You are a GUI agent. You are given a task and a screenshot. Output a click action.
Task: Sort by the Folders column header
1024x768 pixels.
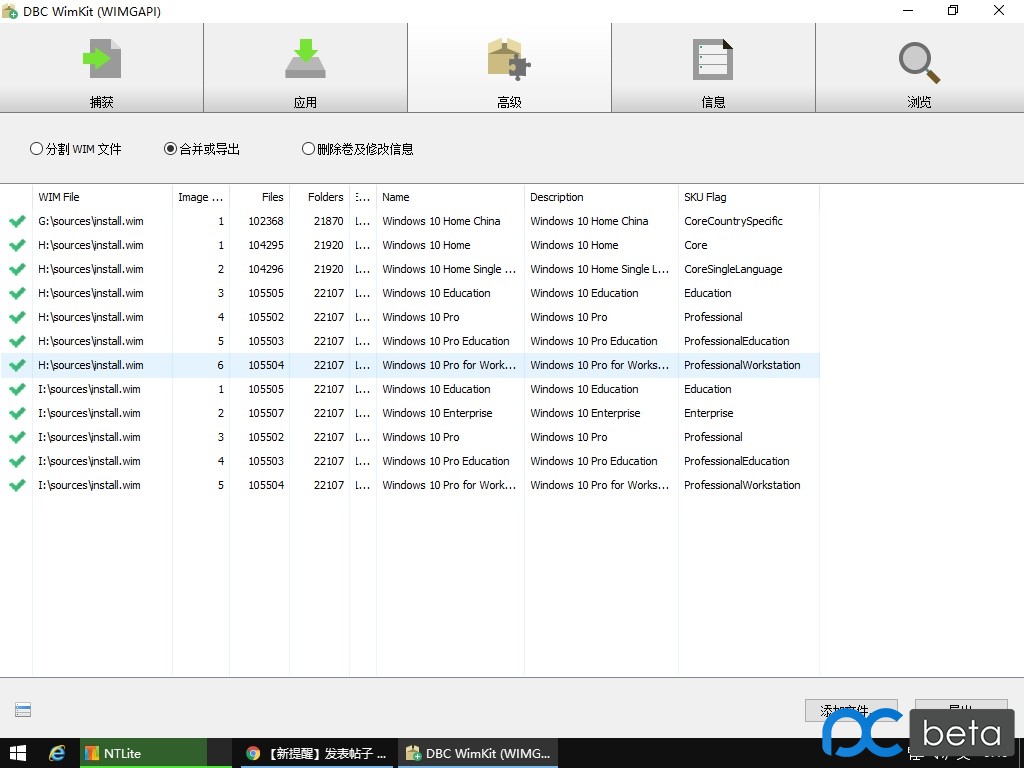(x=319, y=197)
